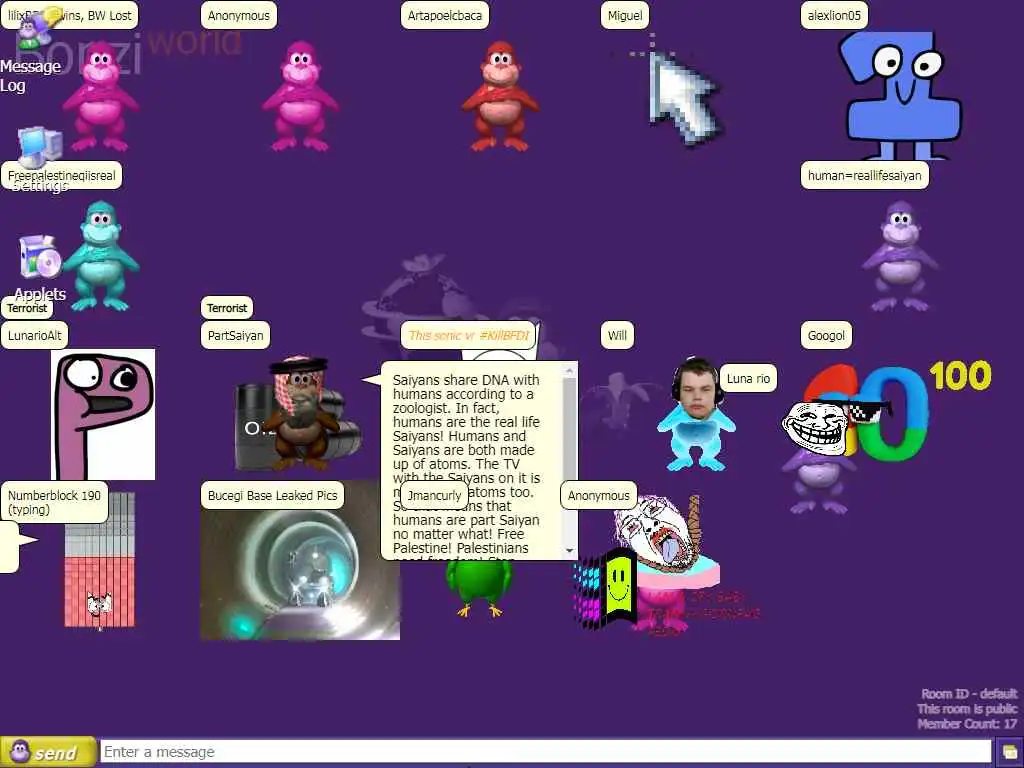Click the 'Numberblock 190 (typing)' name tag
The image size is (1024, 768).
pyautogui.click(x=54, y=502)
